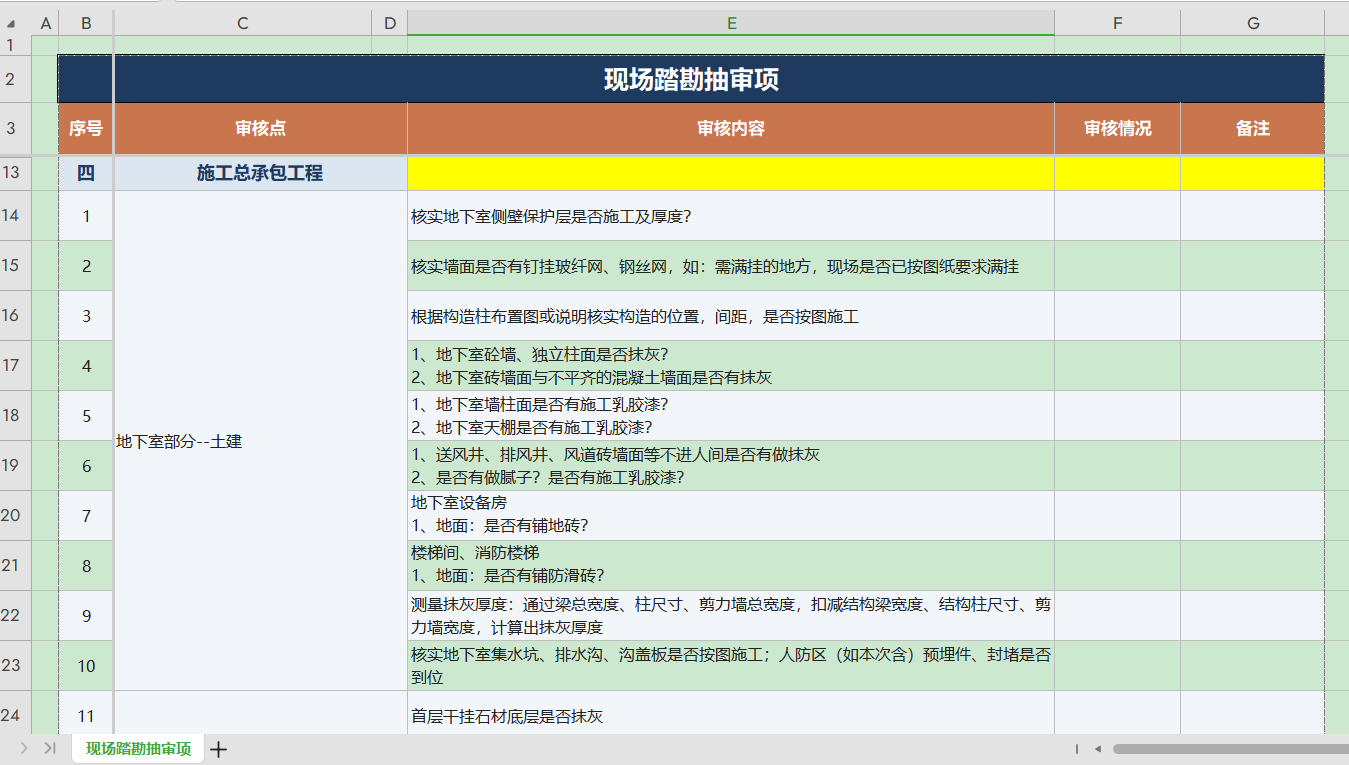Select row 22 header

tap(15, 615)
